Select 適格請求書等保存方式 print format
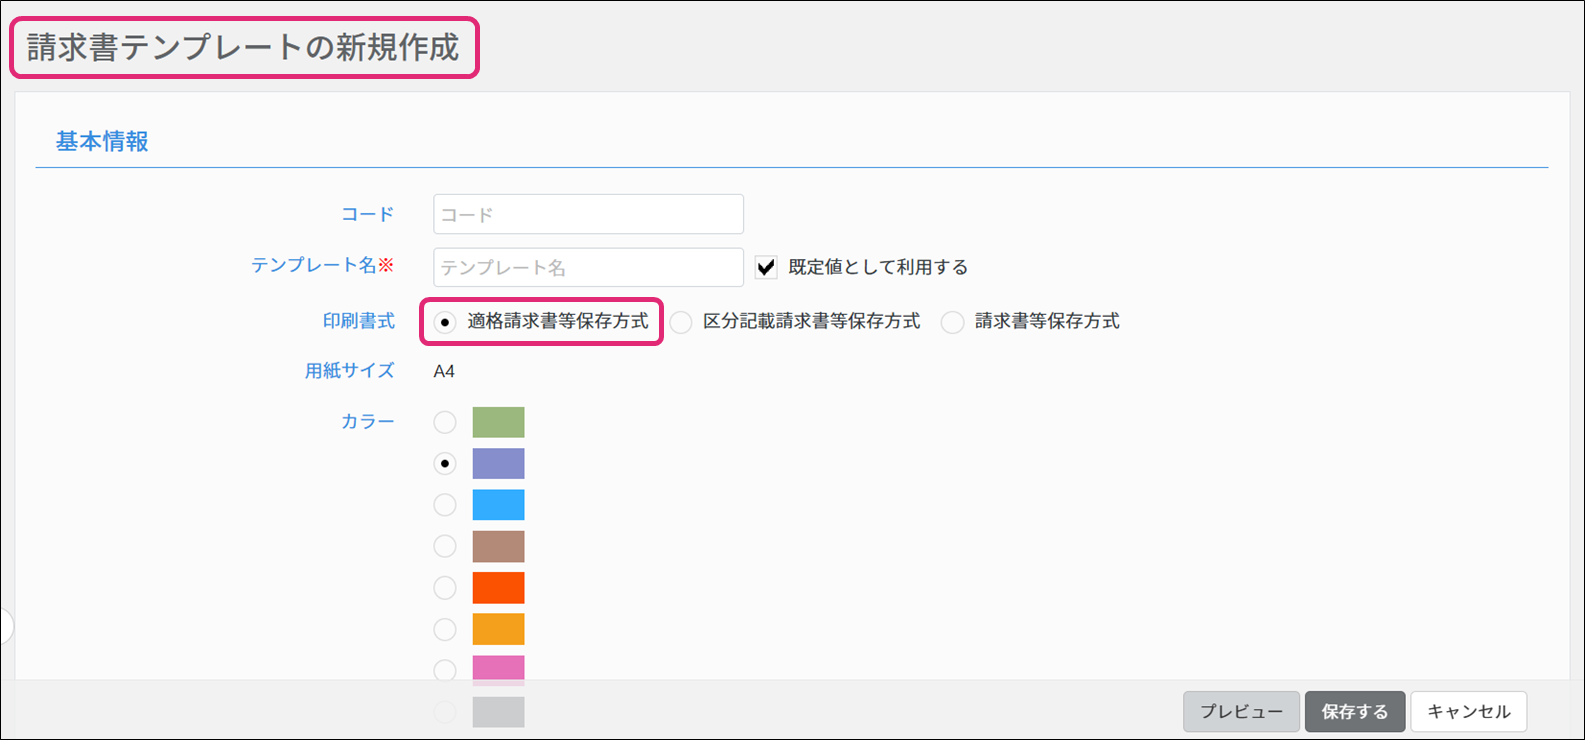This screenshot has height=740, width=1585. point(445,322)
